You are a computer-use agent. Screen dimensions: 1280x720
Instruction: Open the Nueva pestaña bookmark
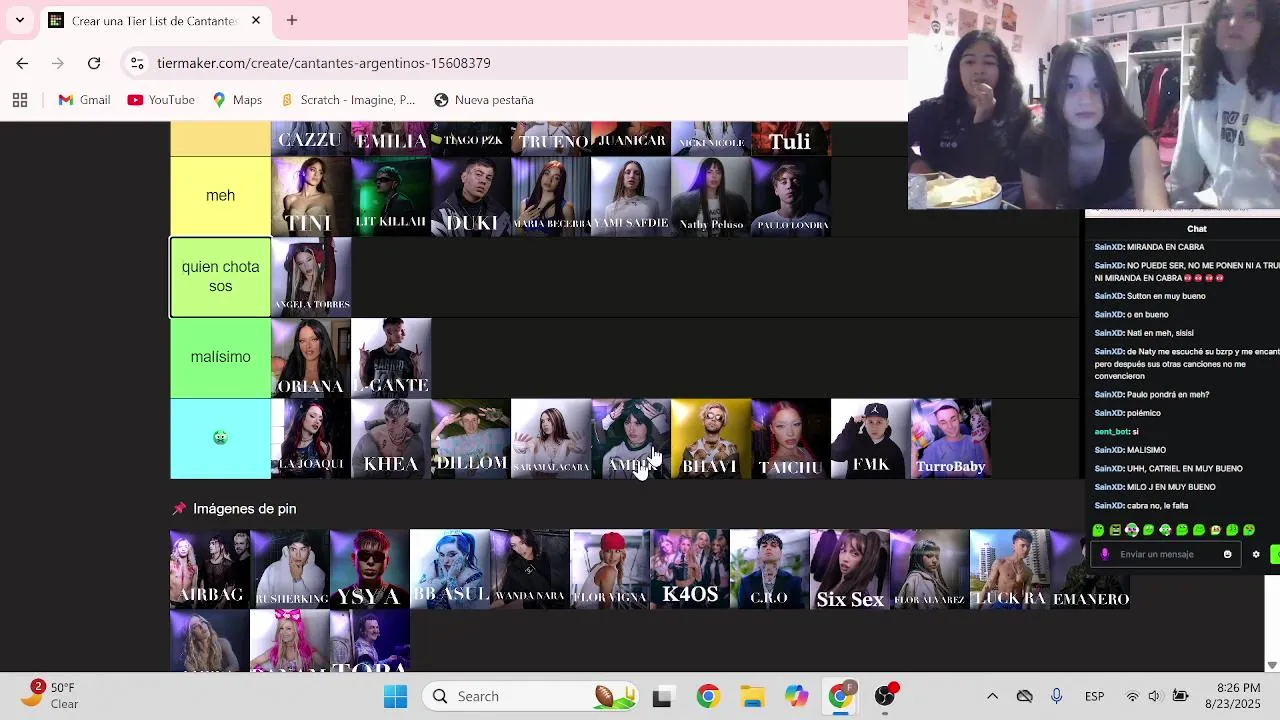(484, 100)
